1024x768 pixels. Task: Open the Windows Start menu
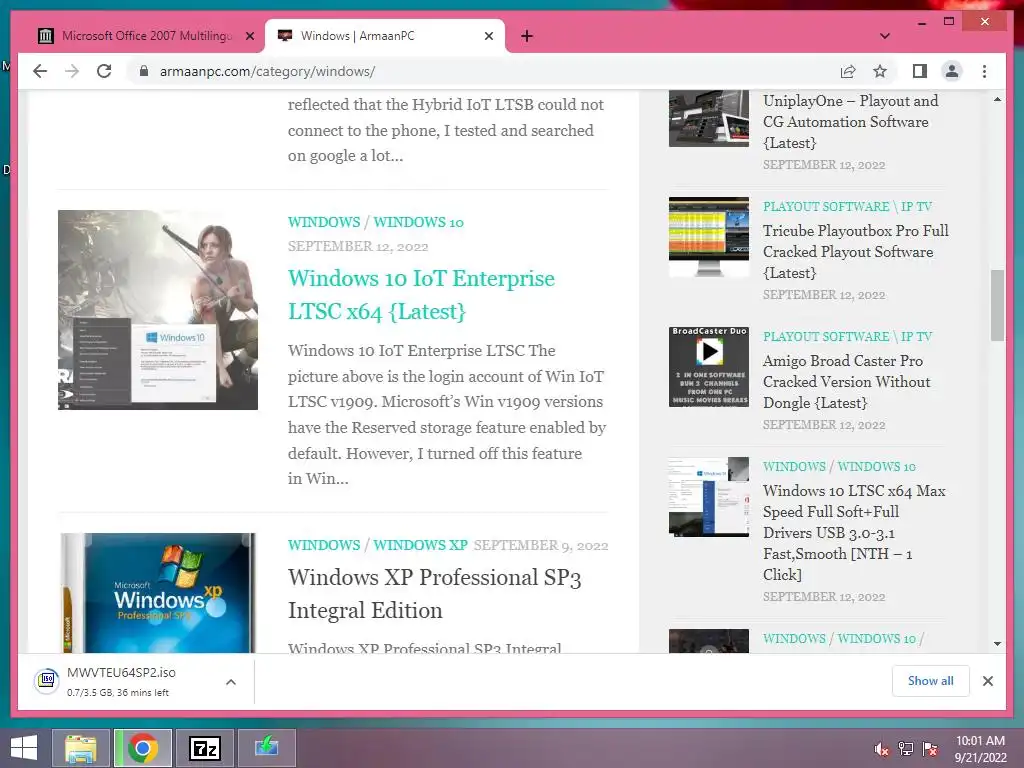pyautogui.click(x=24, y=748)
